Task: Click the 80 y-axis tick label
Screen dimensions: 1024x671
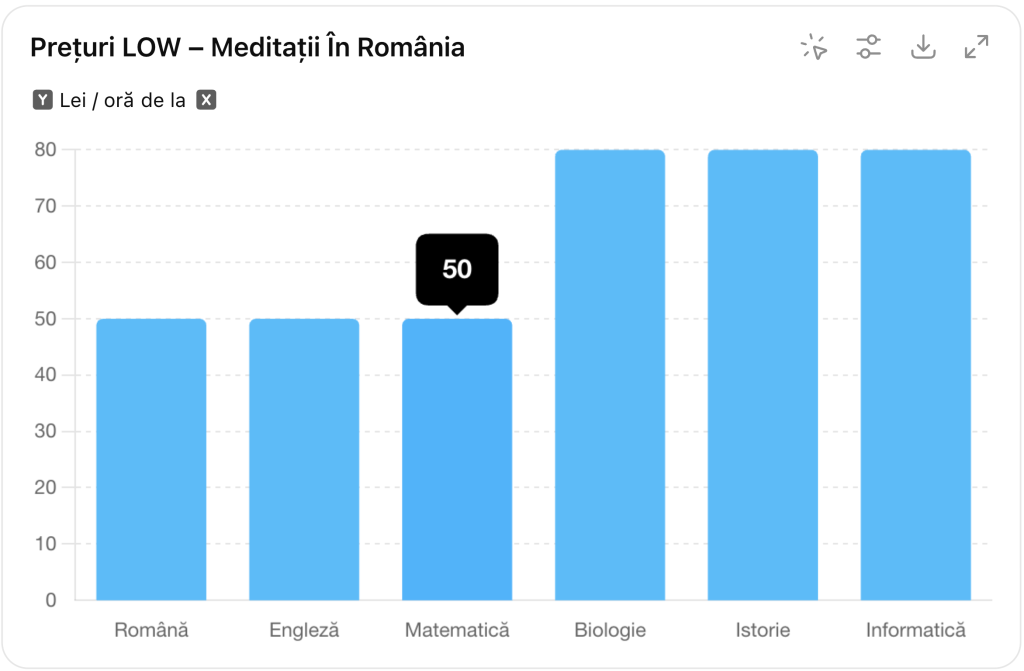Action: 44,150
